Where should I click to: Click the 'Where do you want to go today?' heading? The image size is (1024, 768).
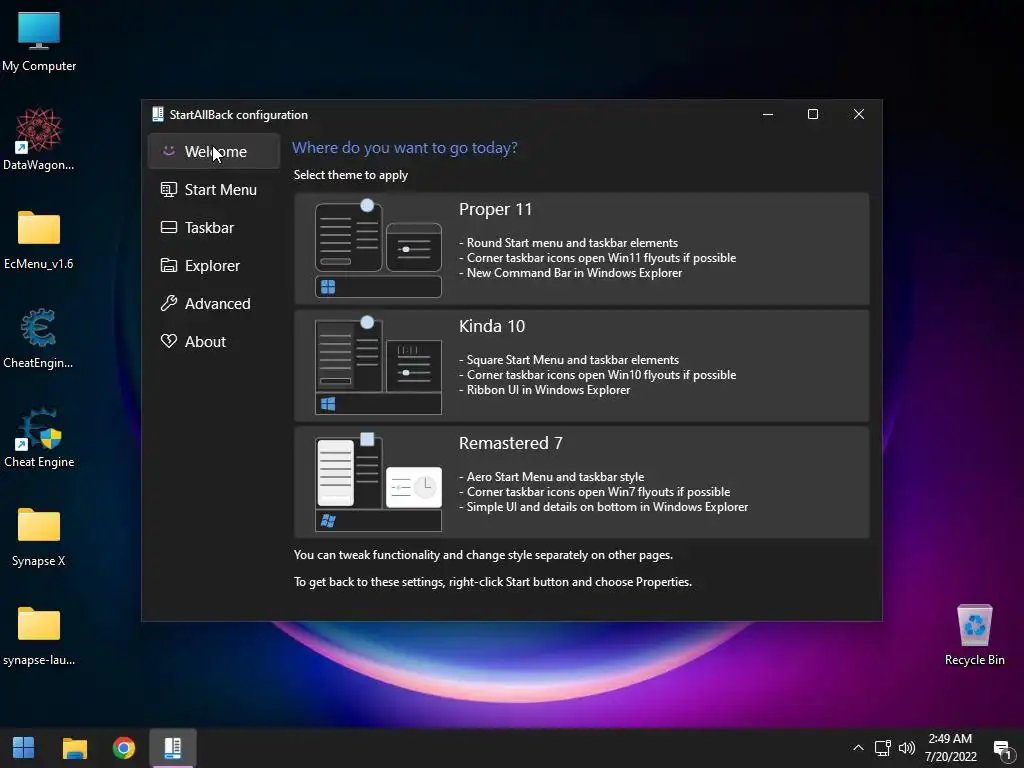click(404, 148)
